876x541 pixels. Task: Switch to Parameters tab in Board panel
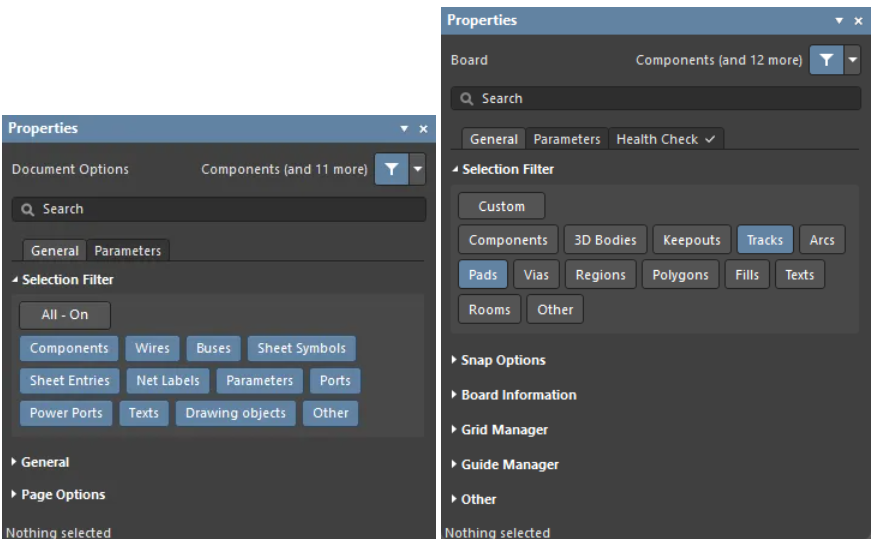(x=567, y=139)
